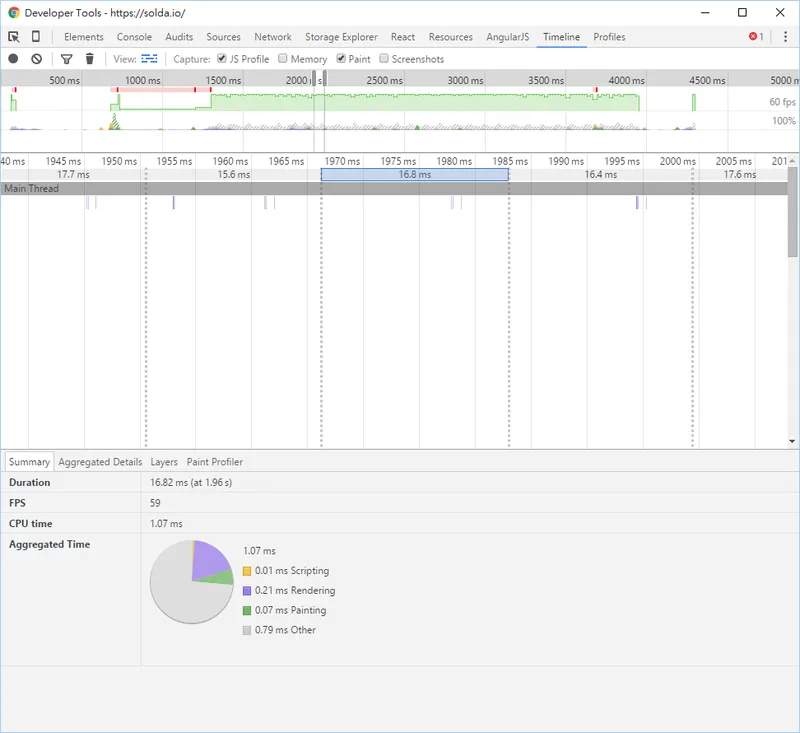Click the clear recording icon
This screenshot has height=733, width=800.
(37, 59)
